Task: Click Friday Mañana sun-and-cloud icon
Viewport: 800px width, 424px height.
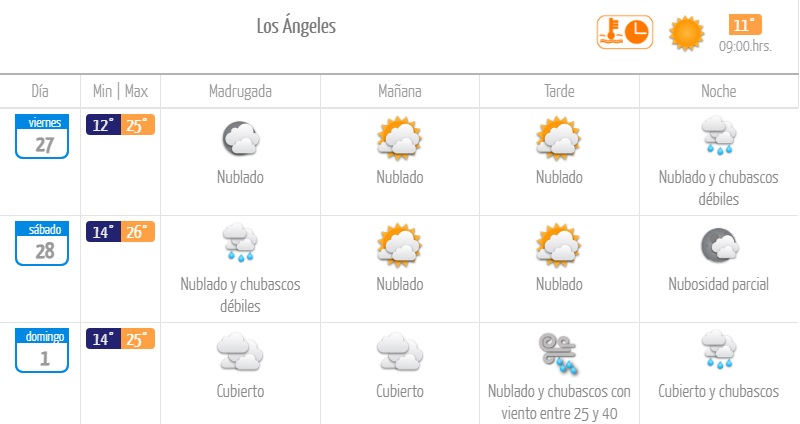Action: click(x=400, y=139)
